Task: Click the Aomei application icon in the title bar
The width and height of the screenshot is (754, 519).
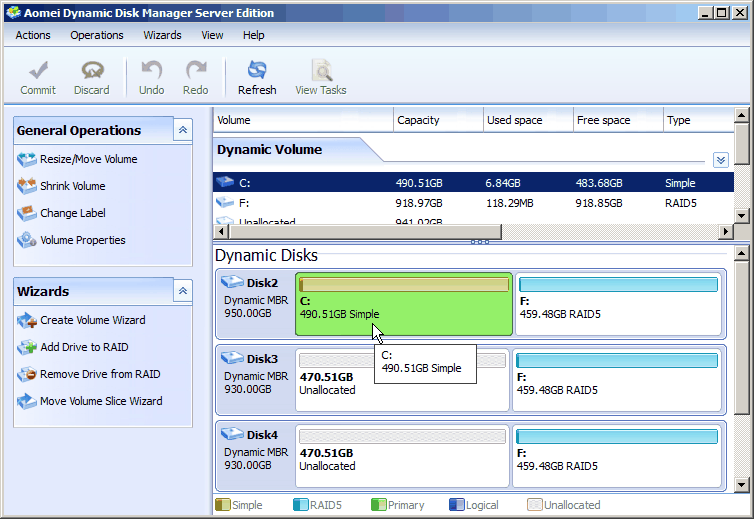Action: [x=13, y=13]
